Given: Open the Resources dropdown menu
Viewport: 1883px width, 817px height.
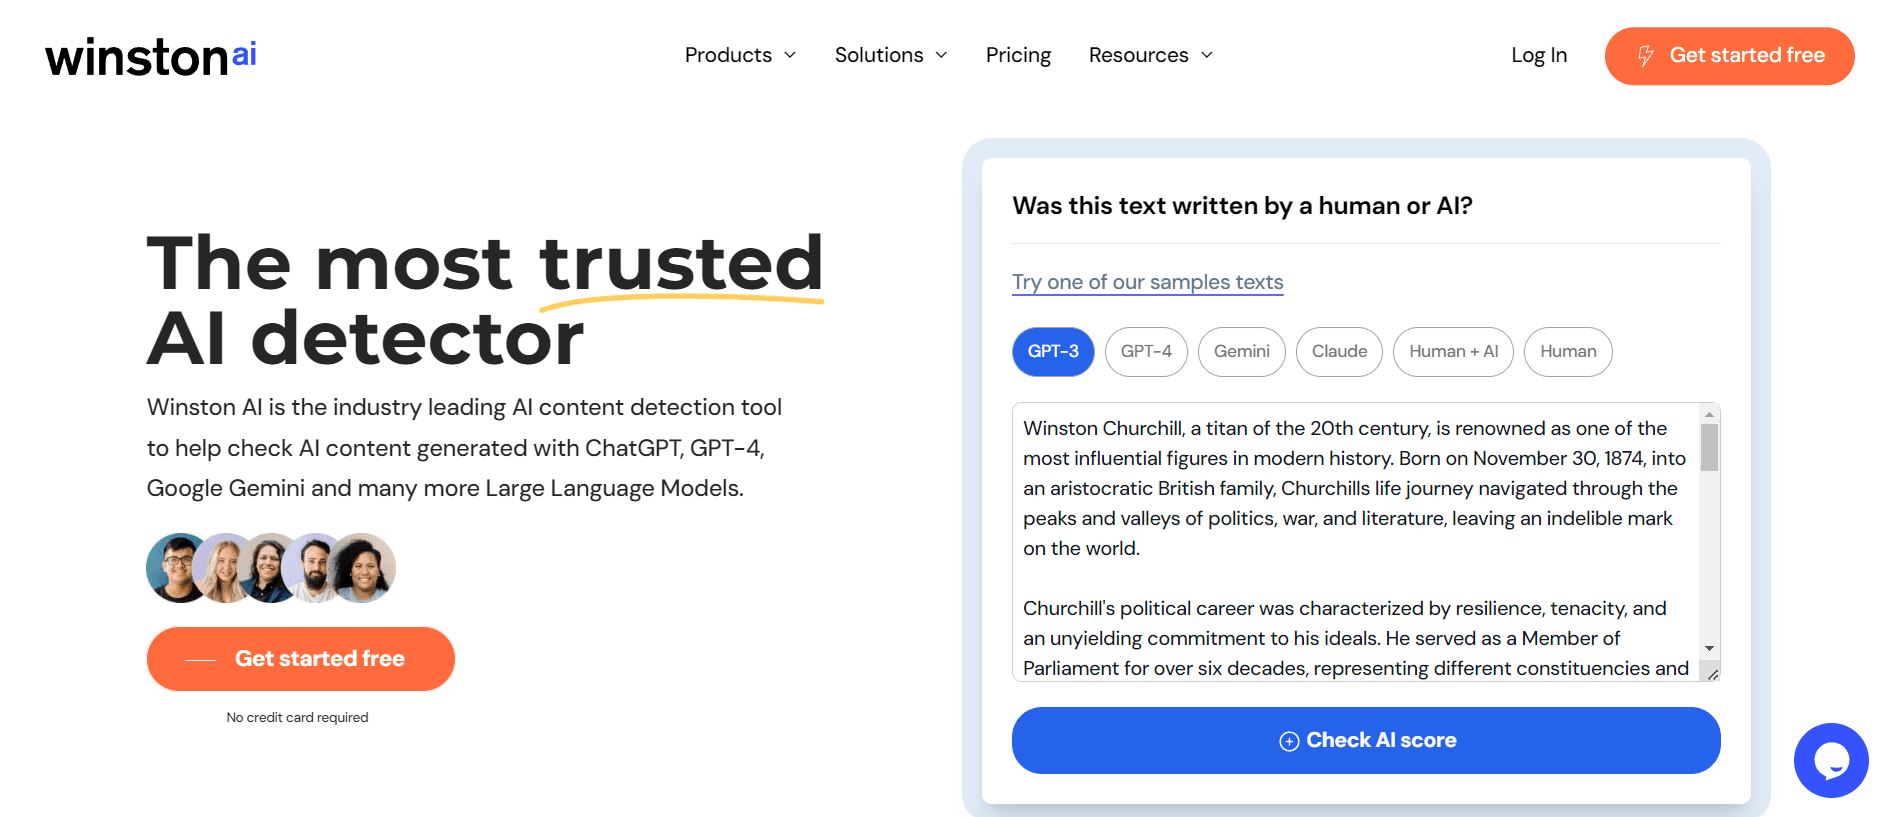Looking at the screenshot, I should [x=1150, y=55].
